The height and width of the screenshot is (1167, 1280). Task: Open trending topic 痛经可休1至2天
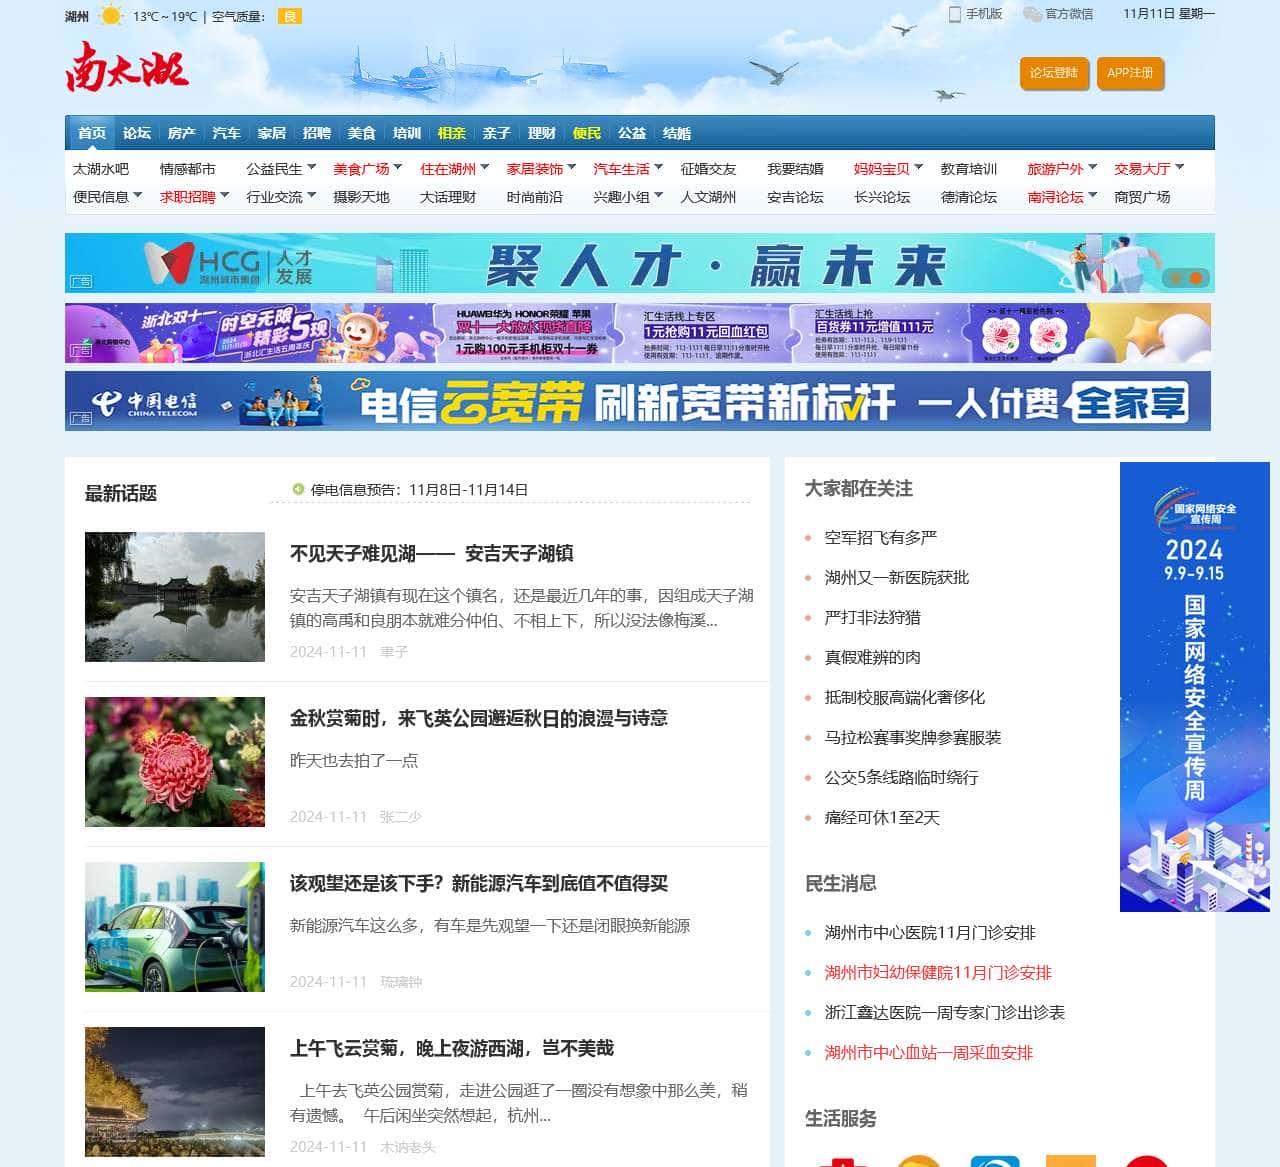point(883,817)
